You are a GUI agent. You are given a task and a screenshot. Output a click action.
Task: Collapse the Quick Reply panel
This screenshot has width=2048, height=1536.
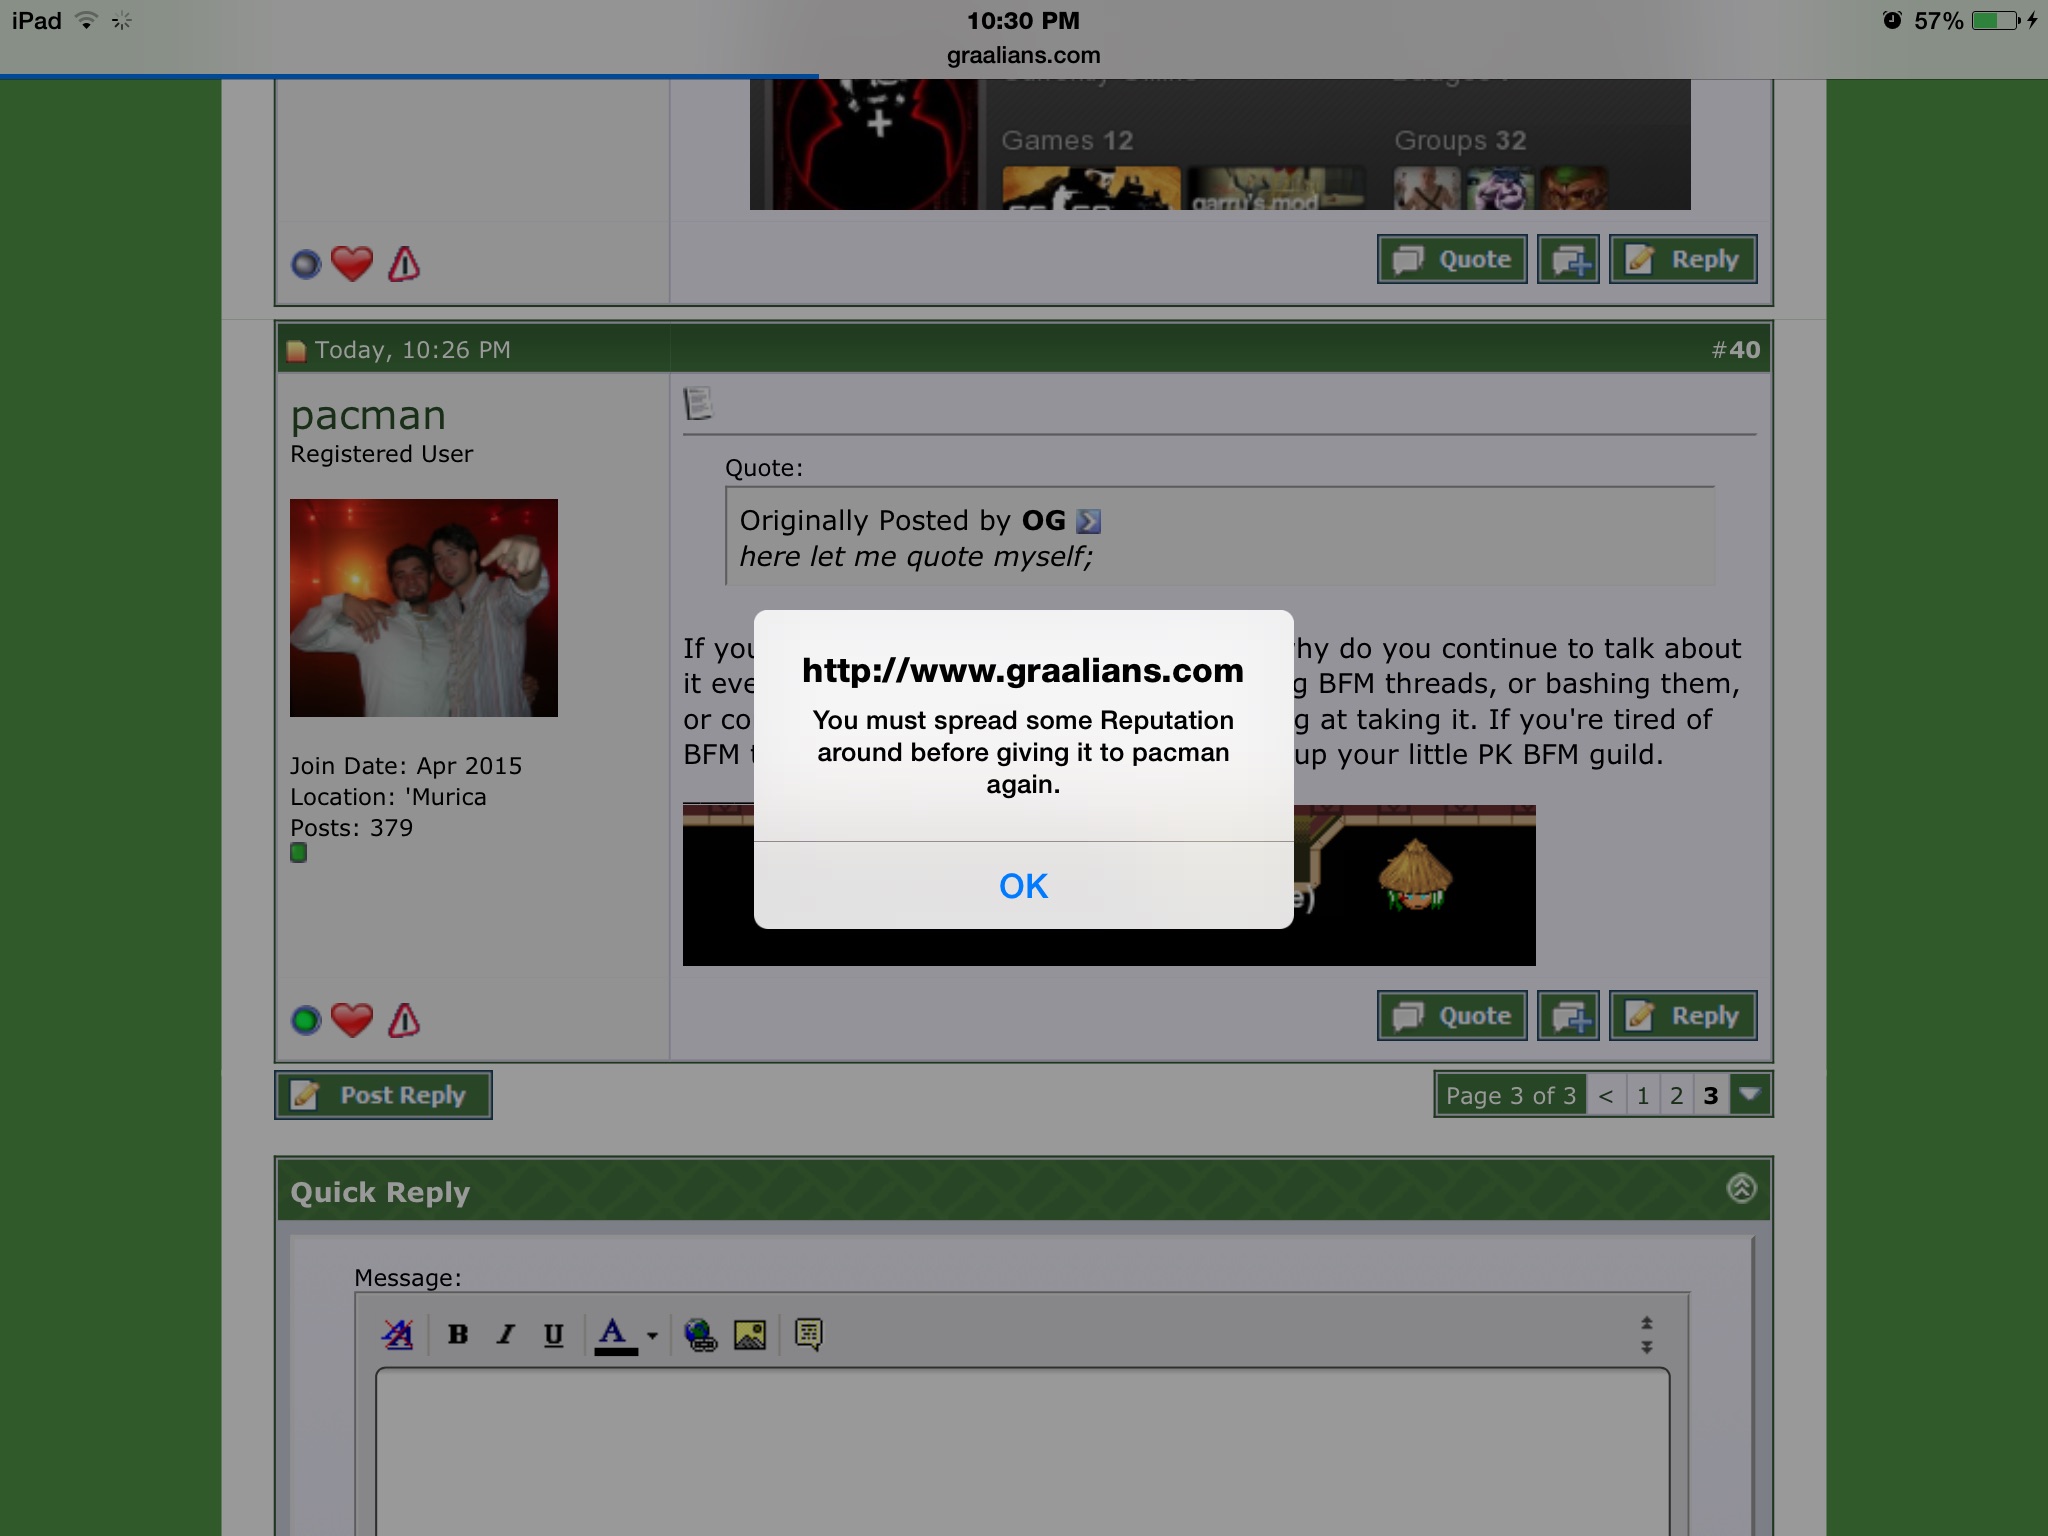(x=1741, y=1188)
